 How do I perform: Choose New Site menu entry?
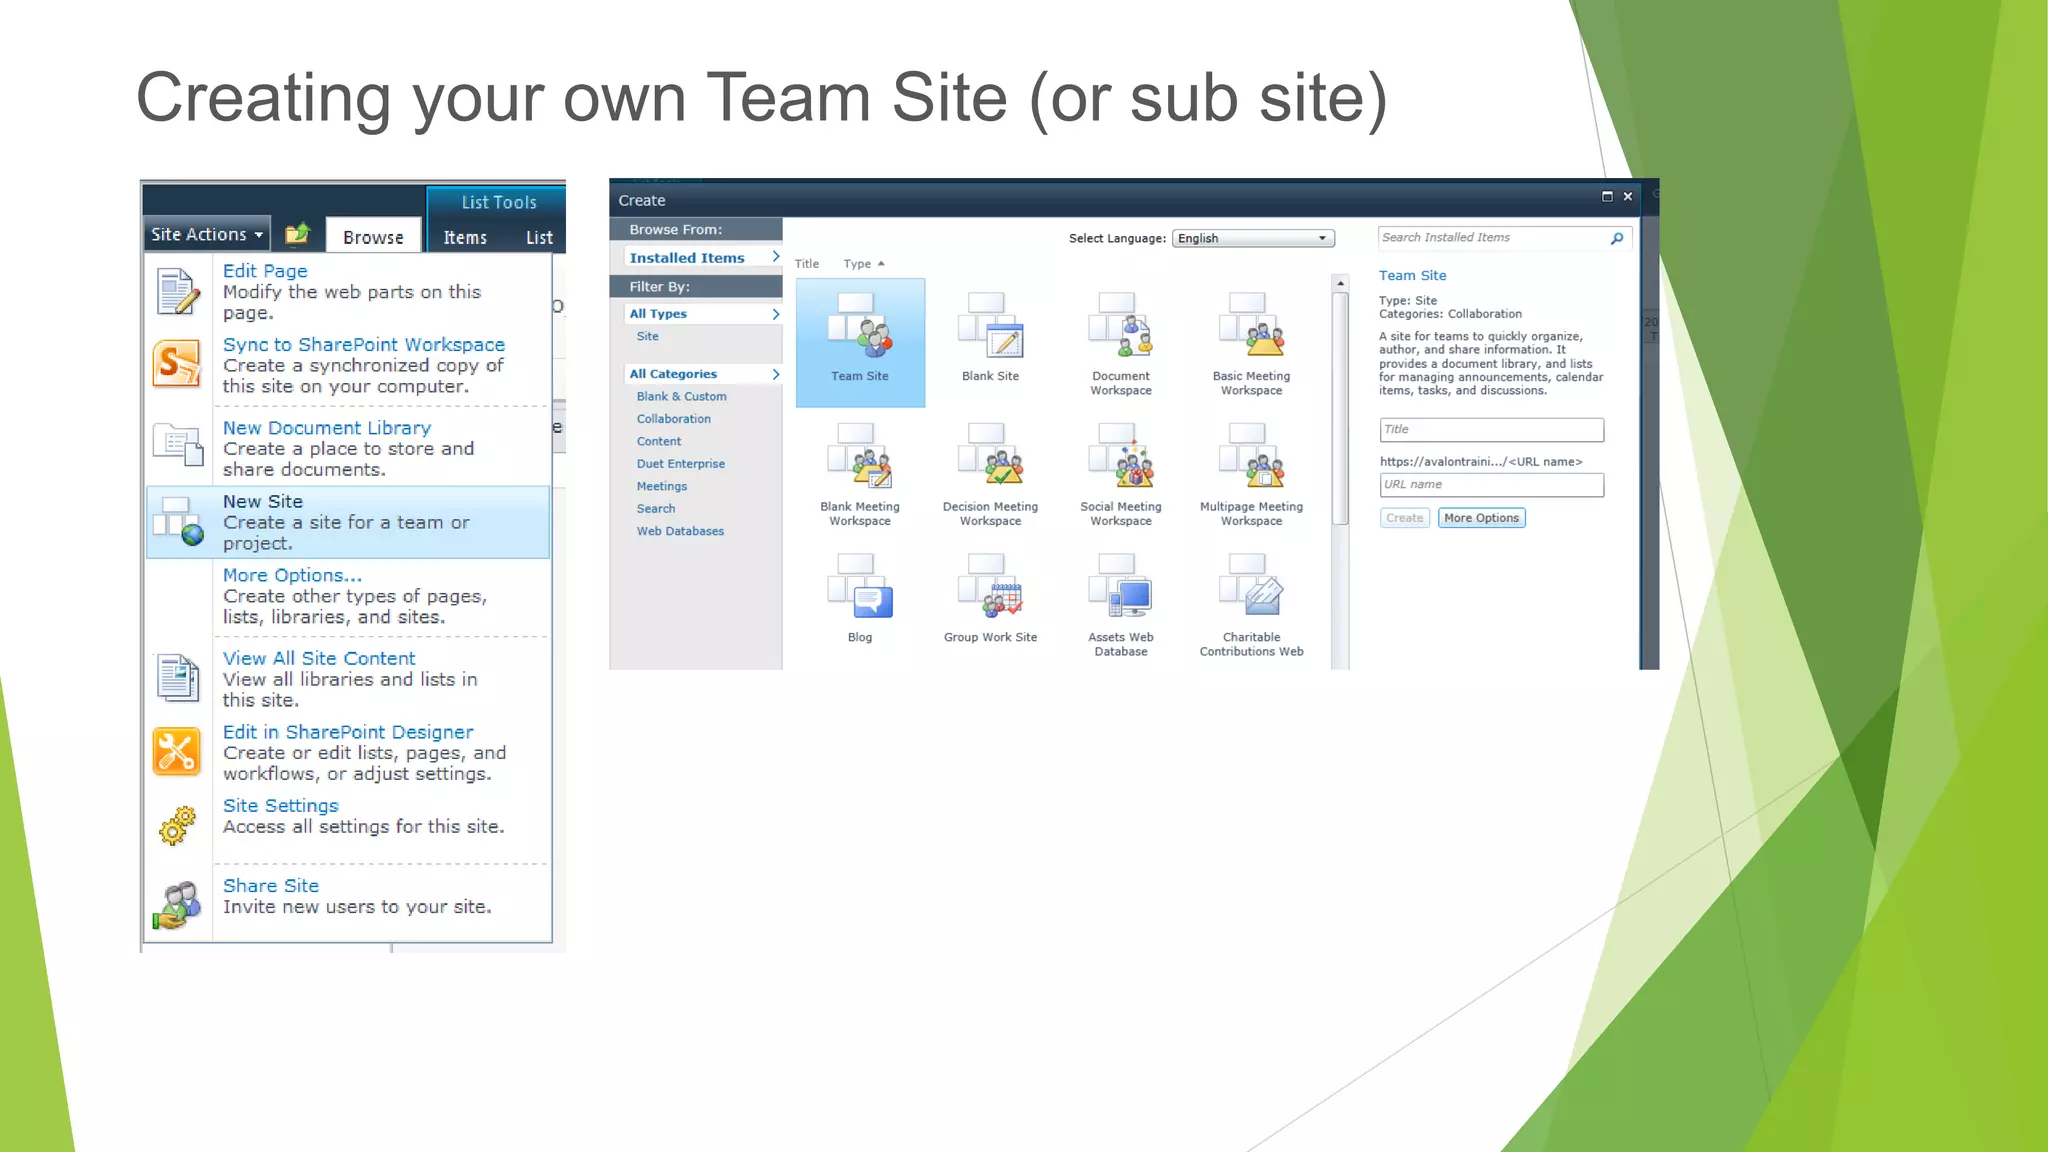(348, 522)
